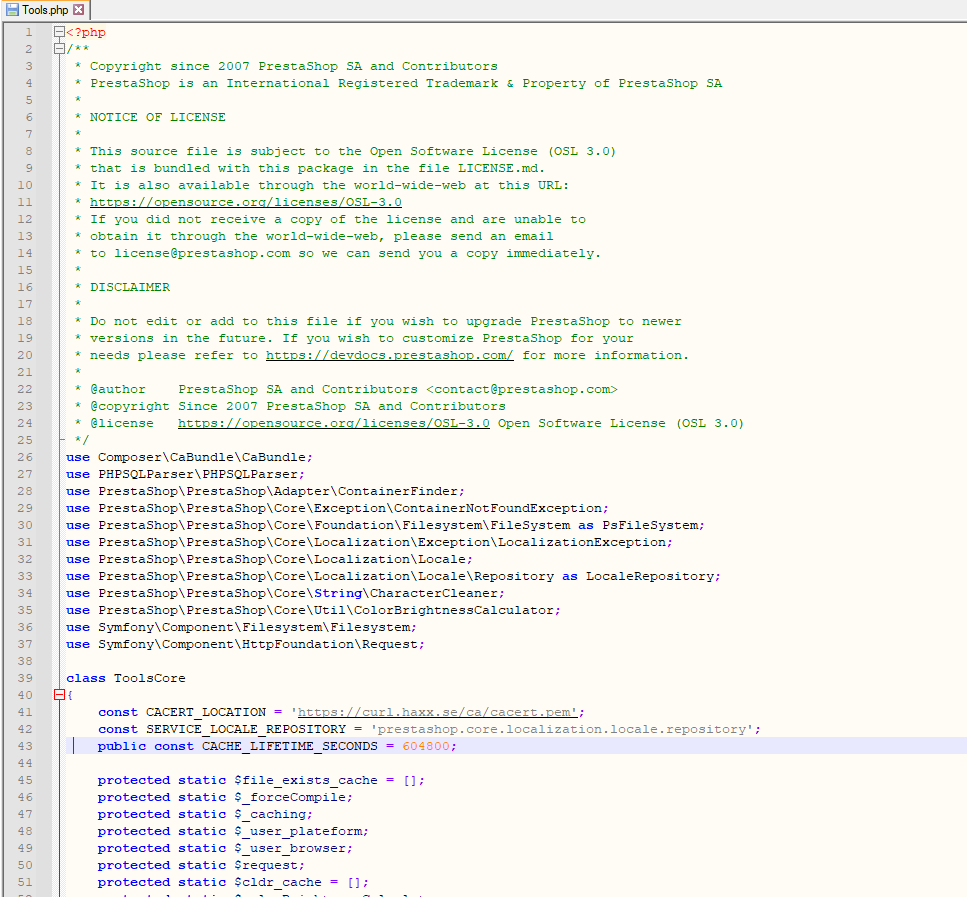Click the ContainerFinder import line
967x897 pixels.
[265, 490]
